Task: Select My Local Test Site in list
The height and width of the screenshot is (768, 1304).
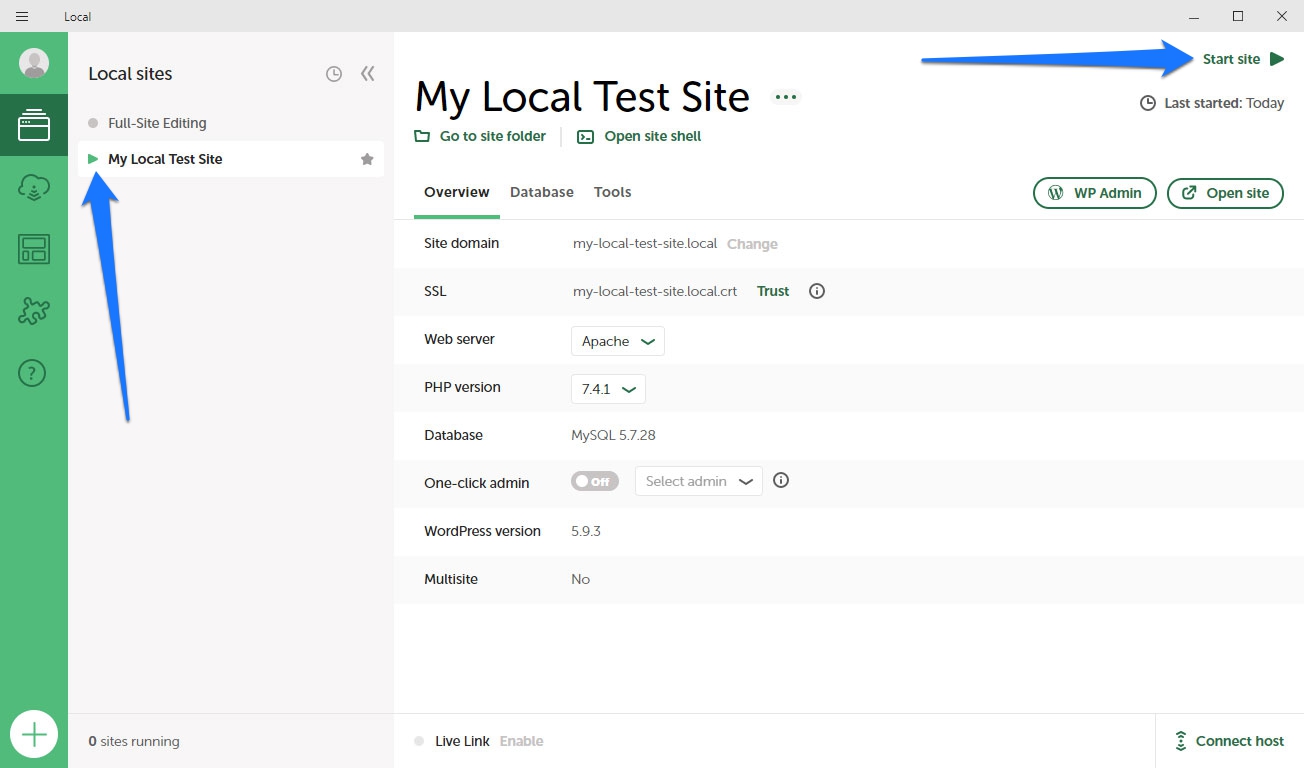Action: click(231, 159)
